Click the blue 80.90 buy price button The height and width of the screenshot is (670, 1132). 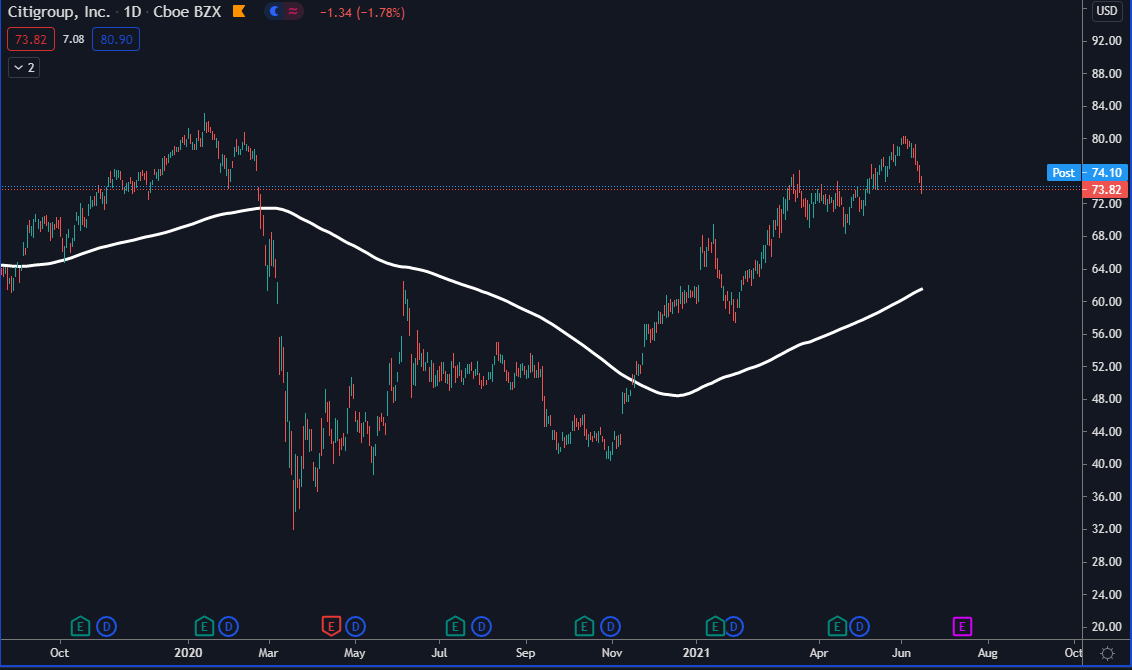116,39
